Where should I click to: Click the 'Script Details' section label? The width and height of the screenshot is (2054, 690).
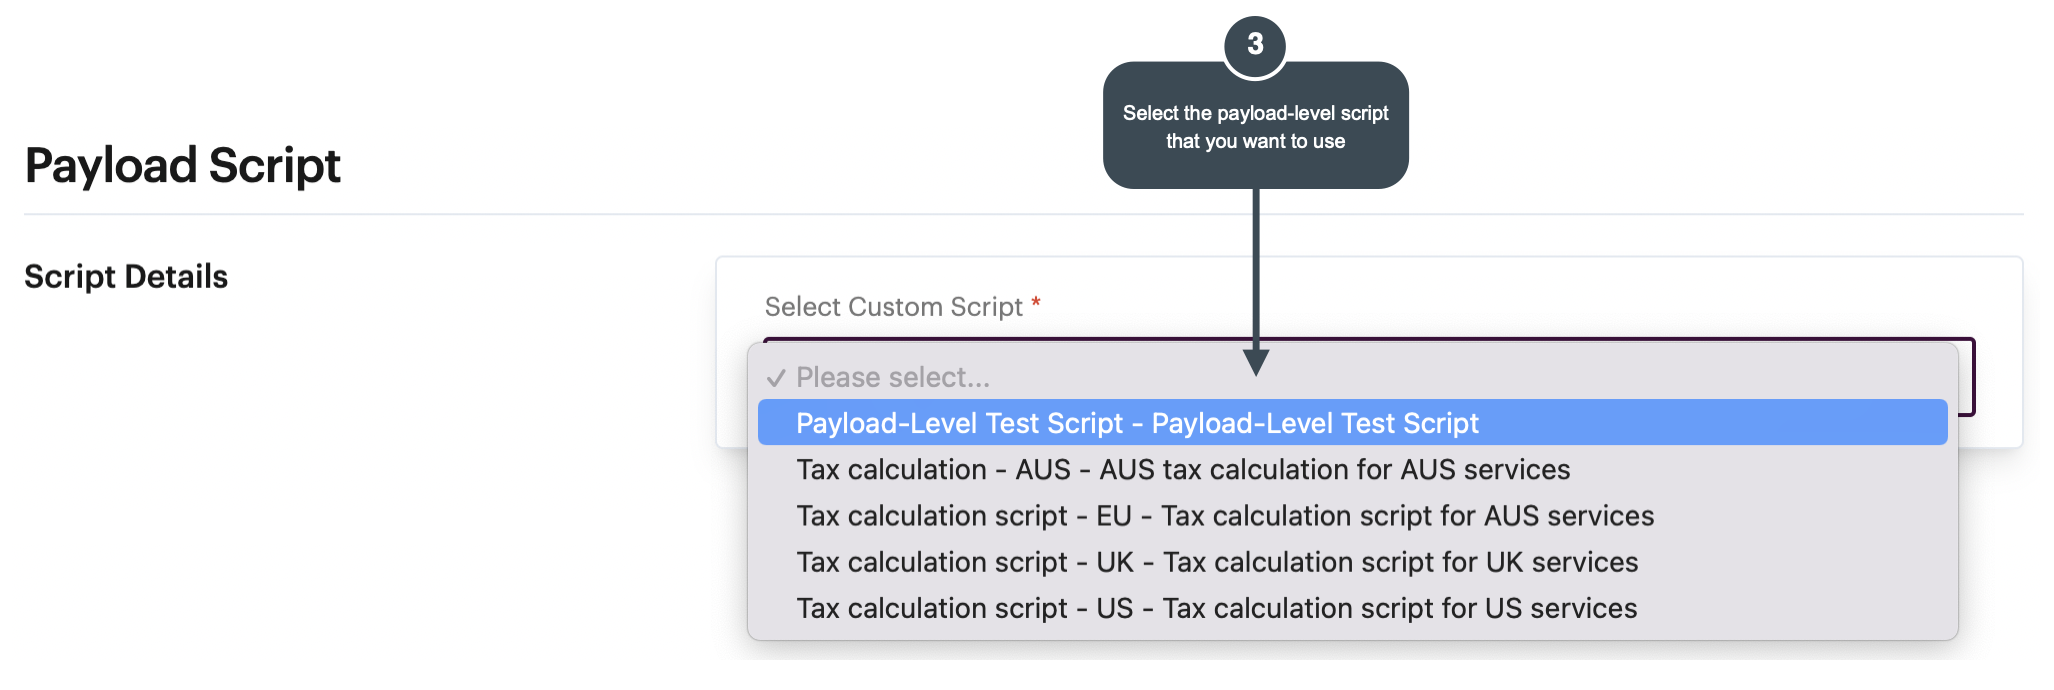pos(126,277)
